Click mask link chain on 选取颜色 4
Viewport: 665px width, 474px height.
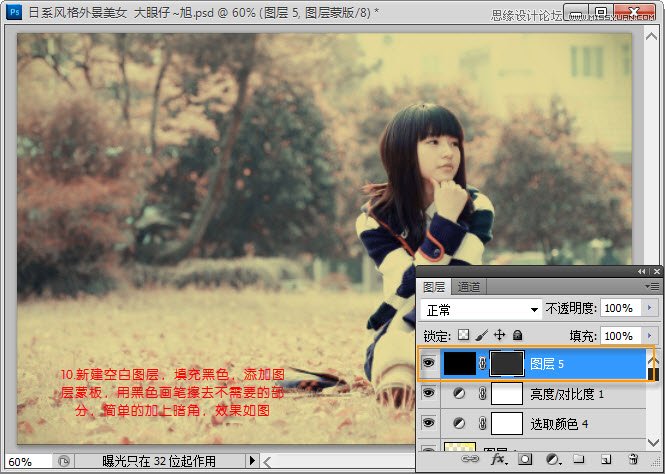pyautogui.click(x=482, y=424)
